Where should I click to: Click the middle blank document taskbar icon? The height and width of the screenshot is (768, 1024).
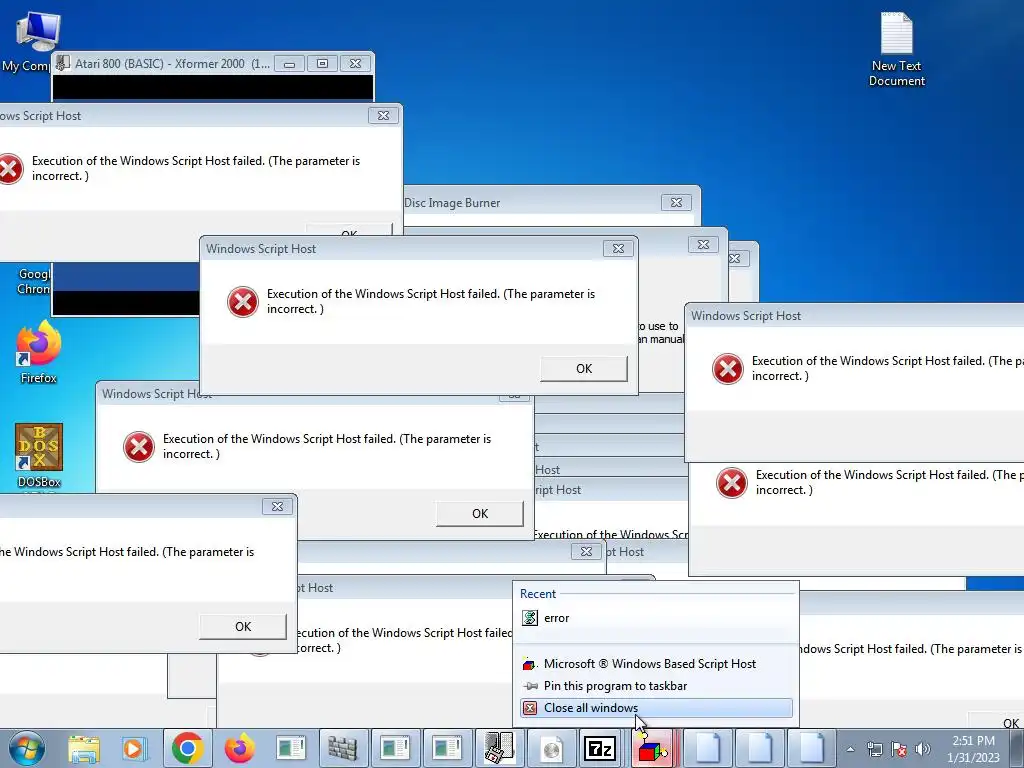[760, 748]
